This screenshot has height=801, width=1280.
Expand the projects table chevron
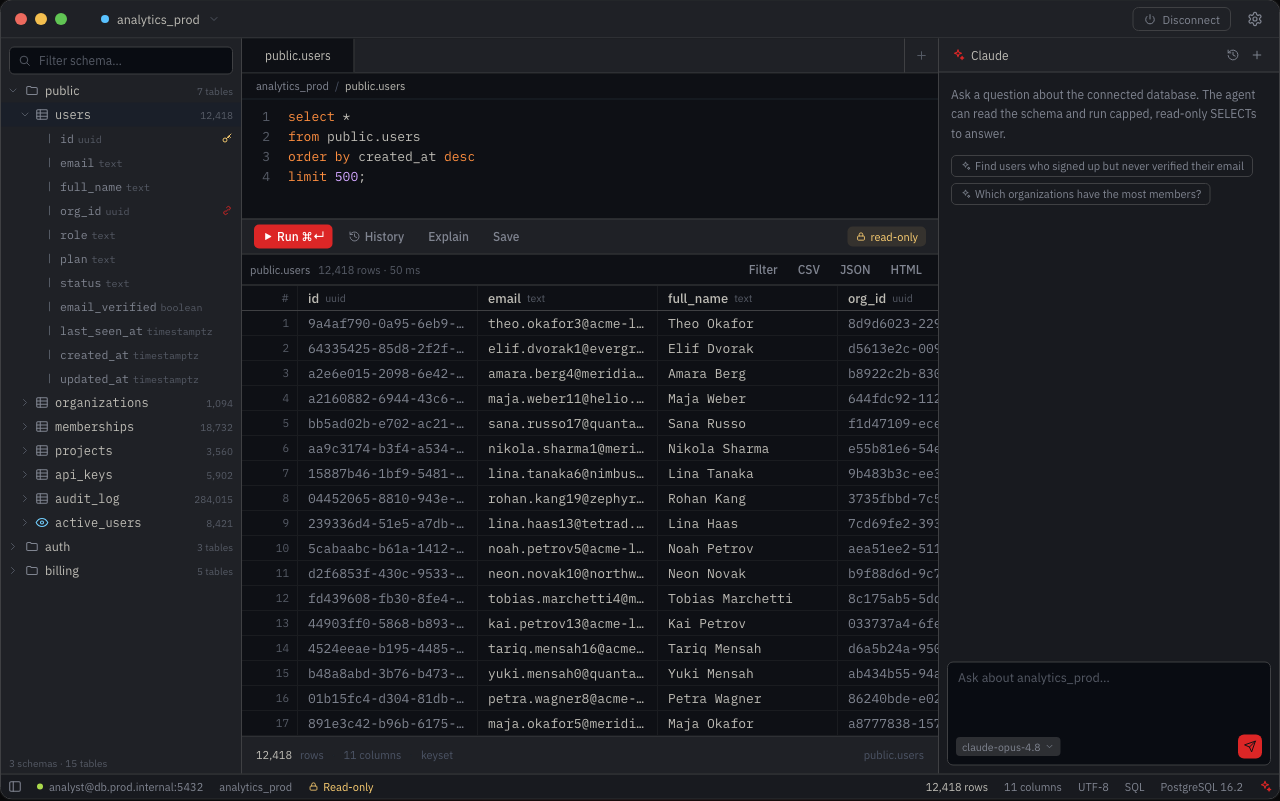point(25,451)
